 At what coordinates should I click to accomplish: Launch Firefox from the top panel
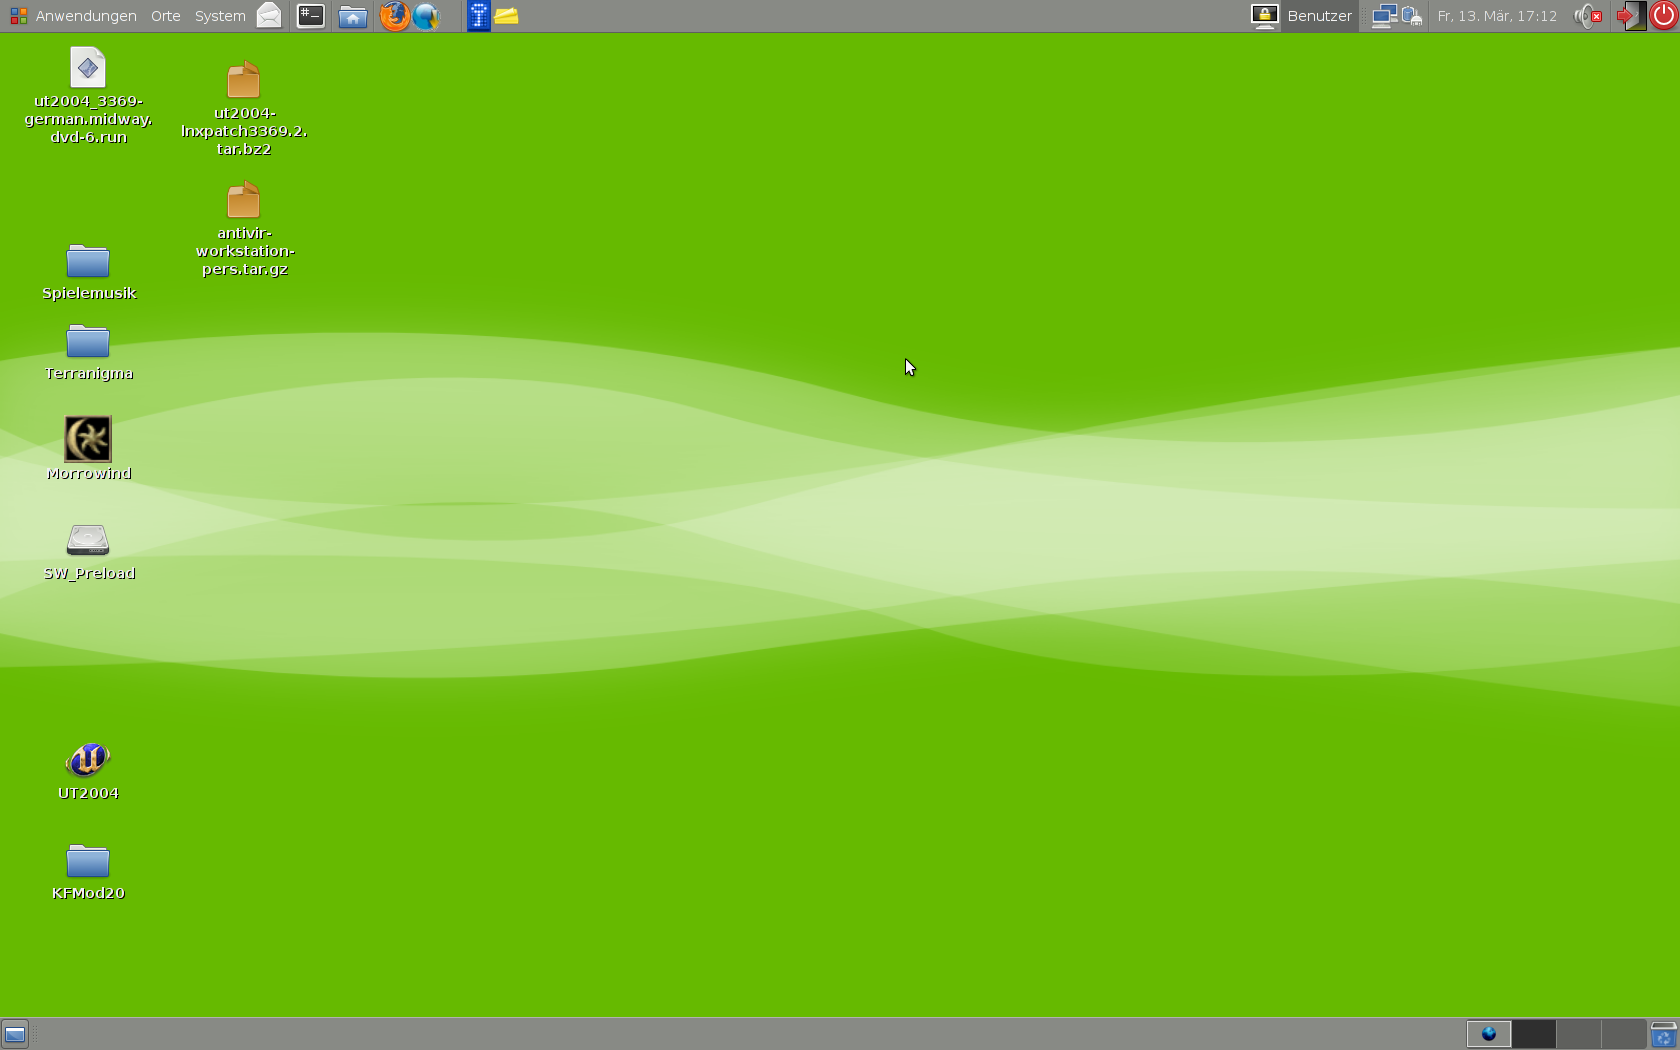[x=394, y=16]
